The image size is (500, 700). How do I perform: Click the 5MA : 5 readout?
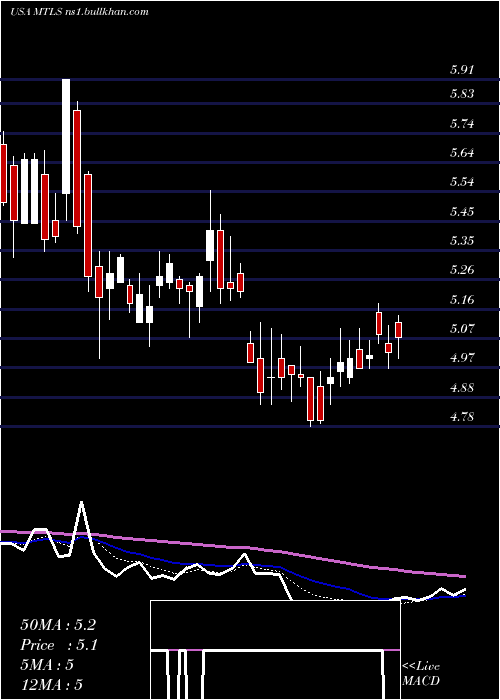pyautogui.click(x=47, y=665)
